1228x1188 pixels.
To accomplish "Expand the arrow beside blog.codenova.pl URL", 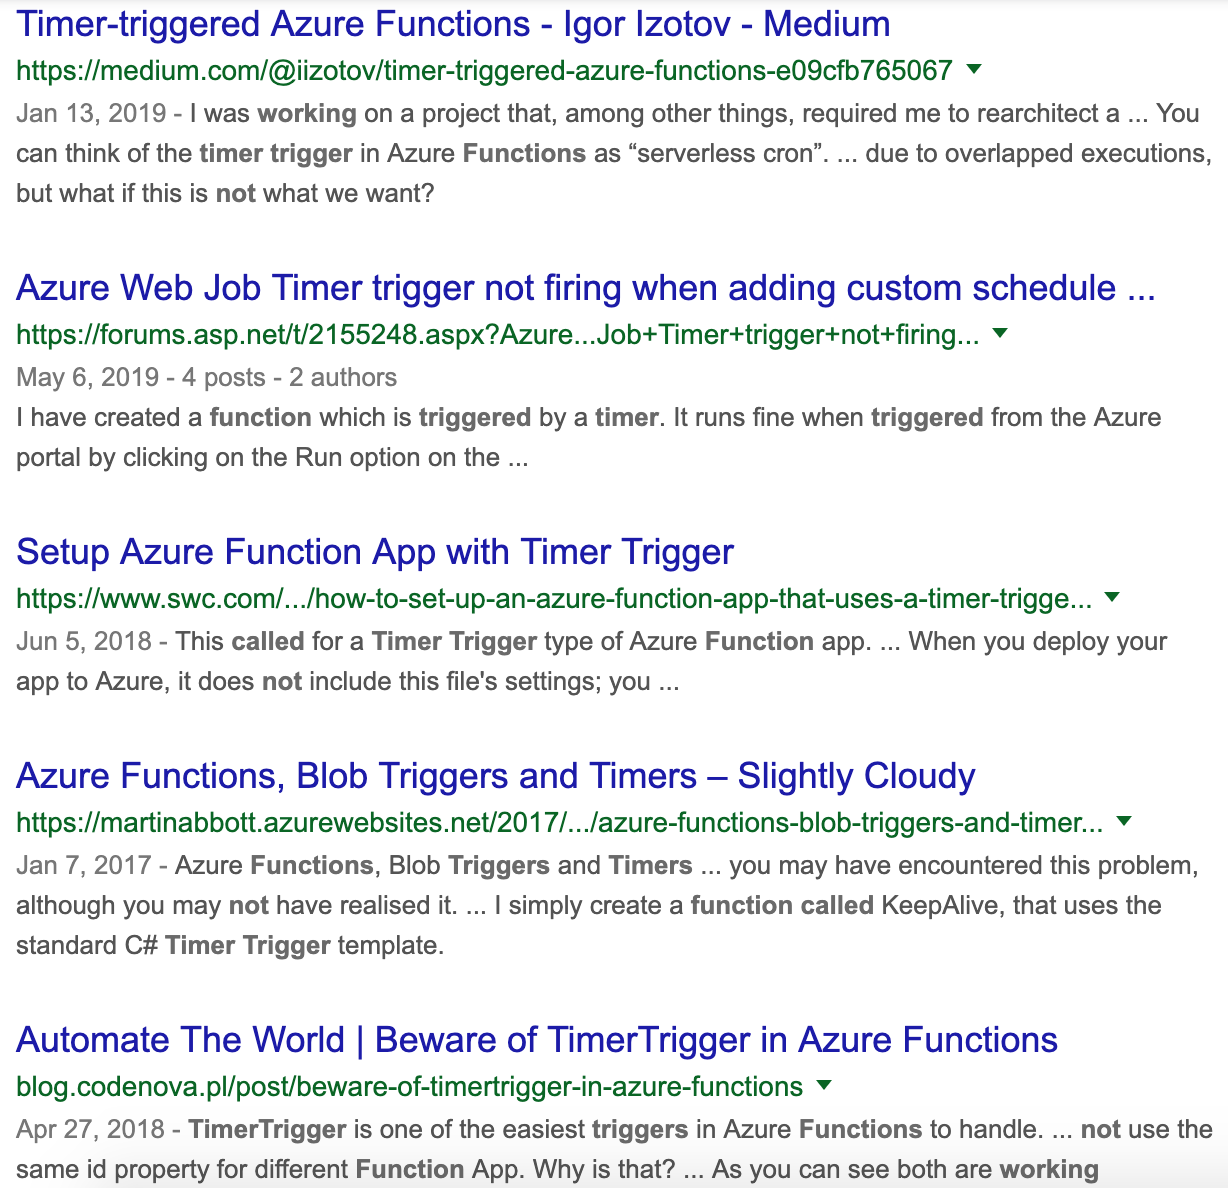I will click(x=824, y=1085).
